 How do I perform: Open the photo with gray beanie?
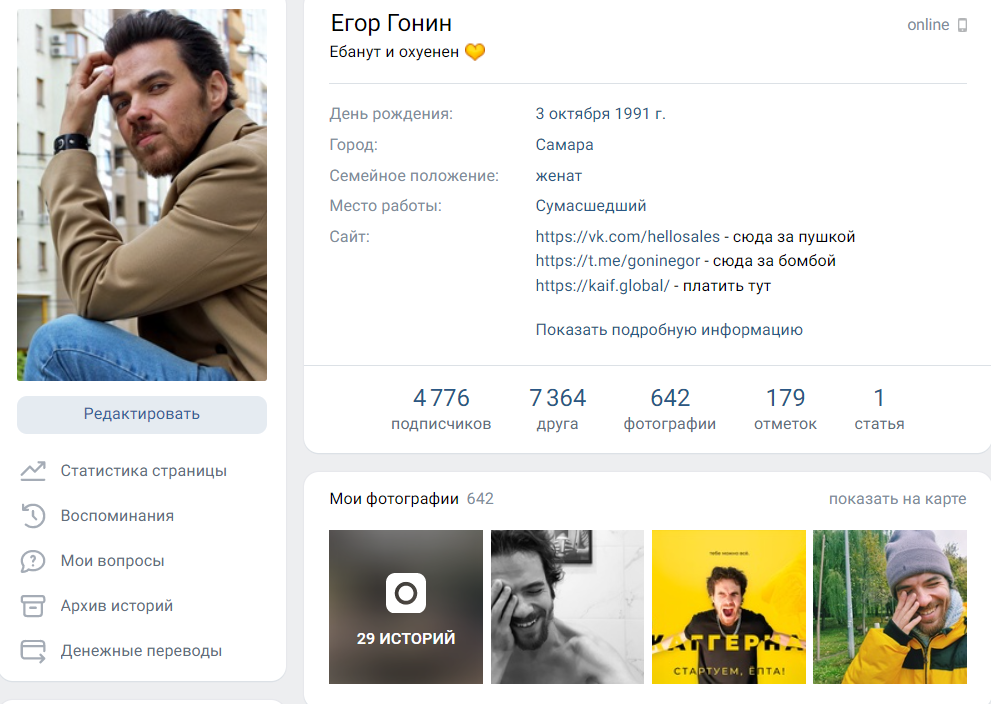click(890, 607)
